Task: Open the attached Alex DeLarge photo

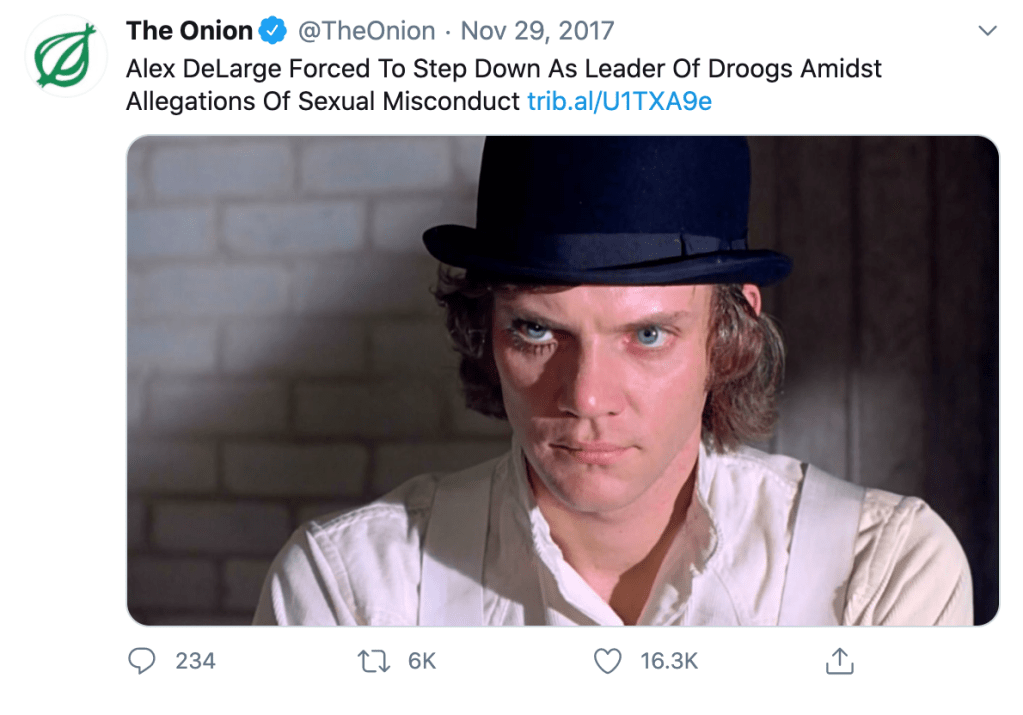Action: click(x=562, y=380)
